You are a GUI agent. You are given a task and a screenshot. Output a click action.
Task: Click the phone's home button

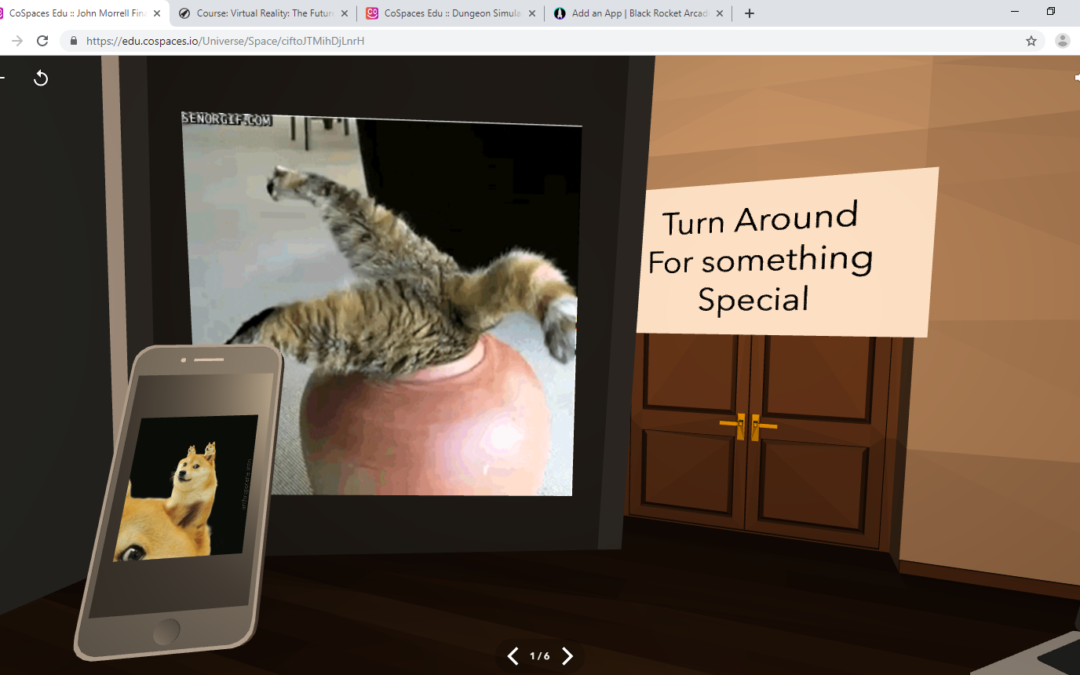click(x=166, y=630)
